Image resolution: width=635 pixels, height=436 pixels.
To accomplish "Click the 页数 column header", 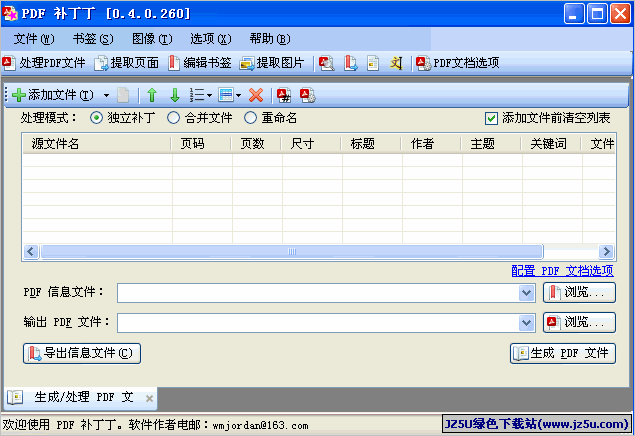I will tap(256, 144).
